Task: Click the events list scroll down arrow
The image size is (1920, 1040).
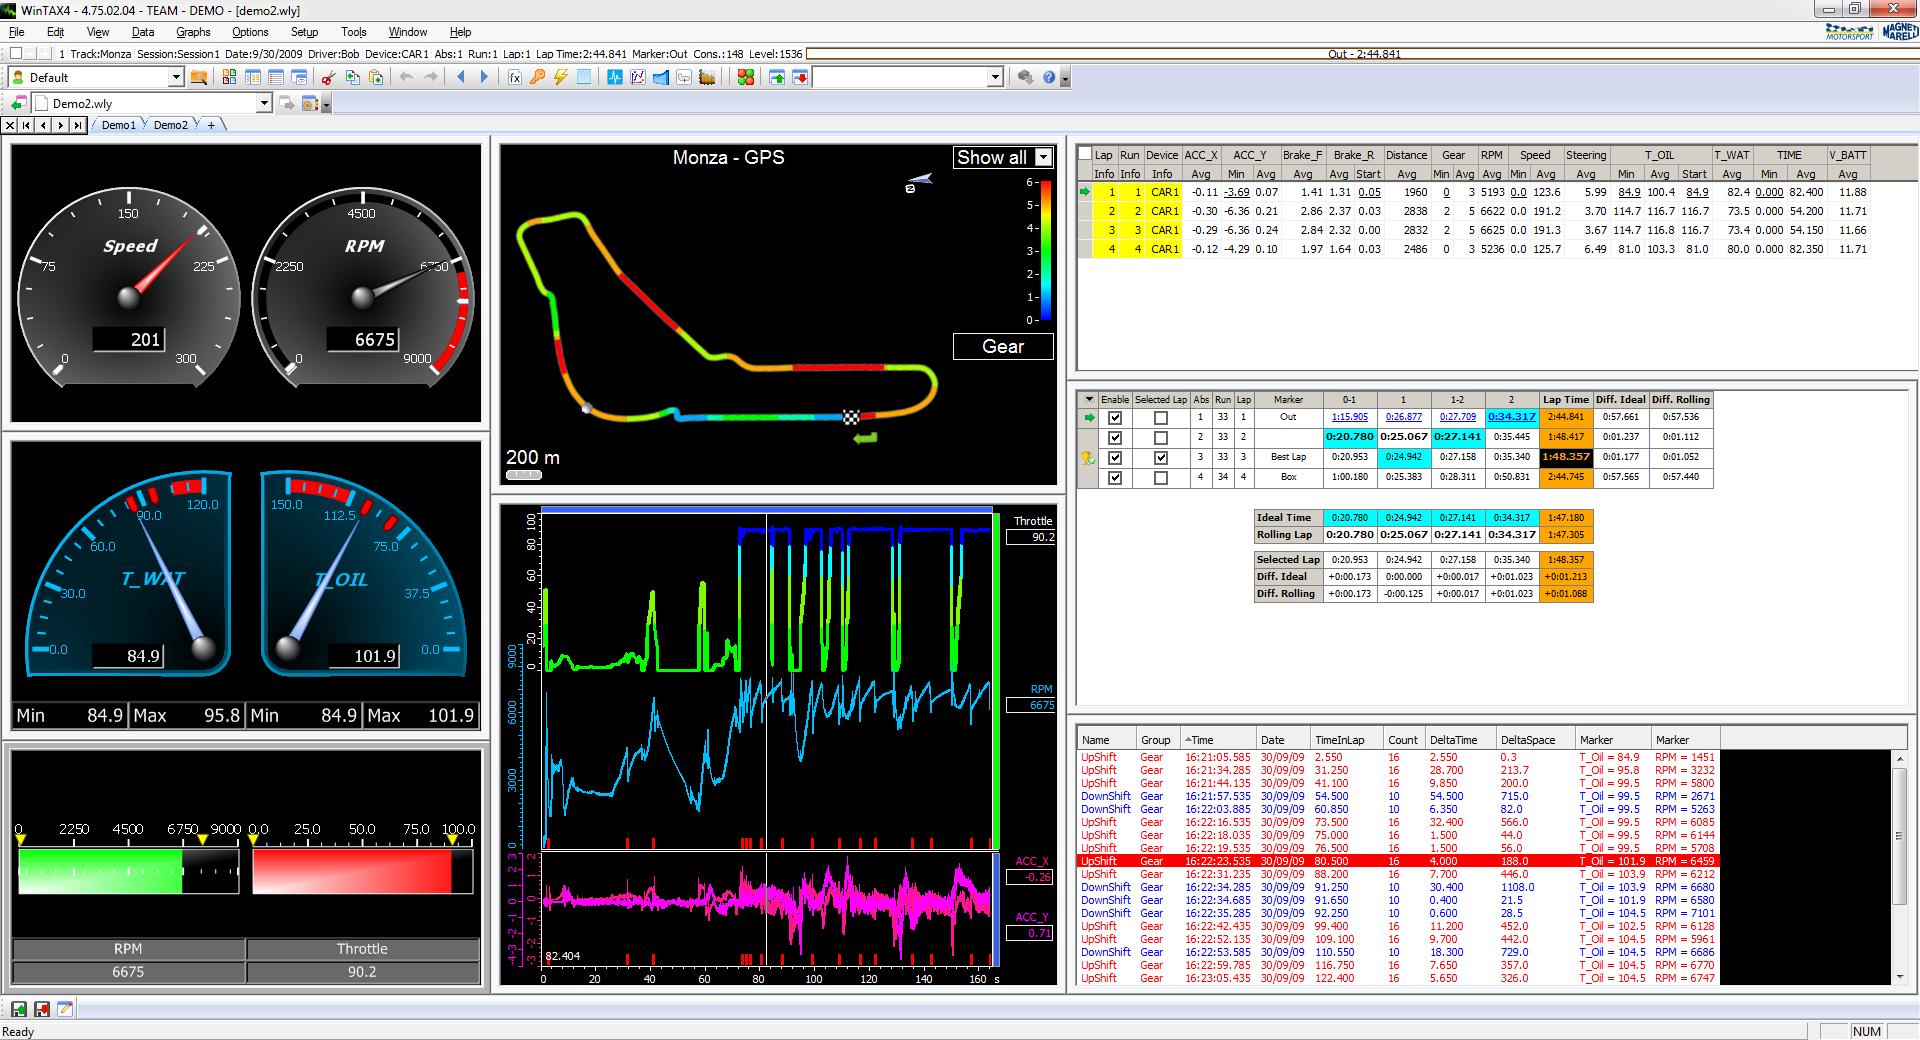Action: [1899, 976]
